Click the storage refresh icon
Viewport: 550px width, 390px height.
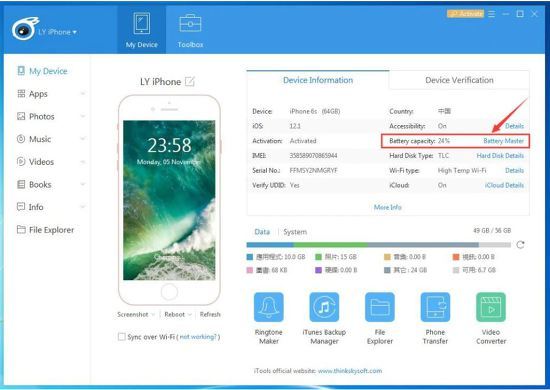[520, 244]
